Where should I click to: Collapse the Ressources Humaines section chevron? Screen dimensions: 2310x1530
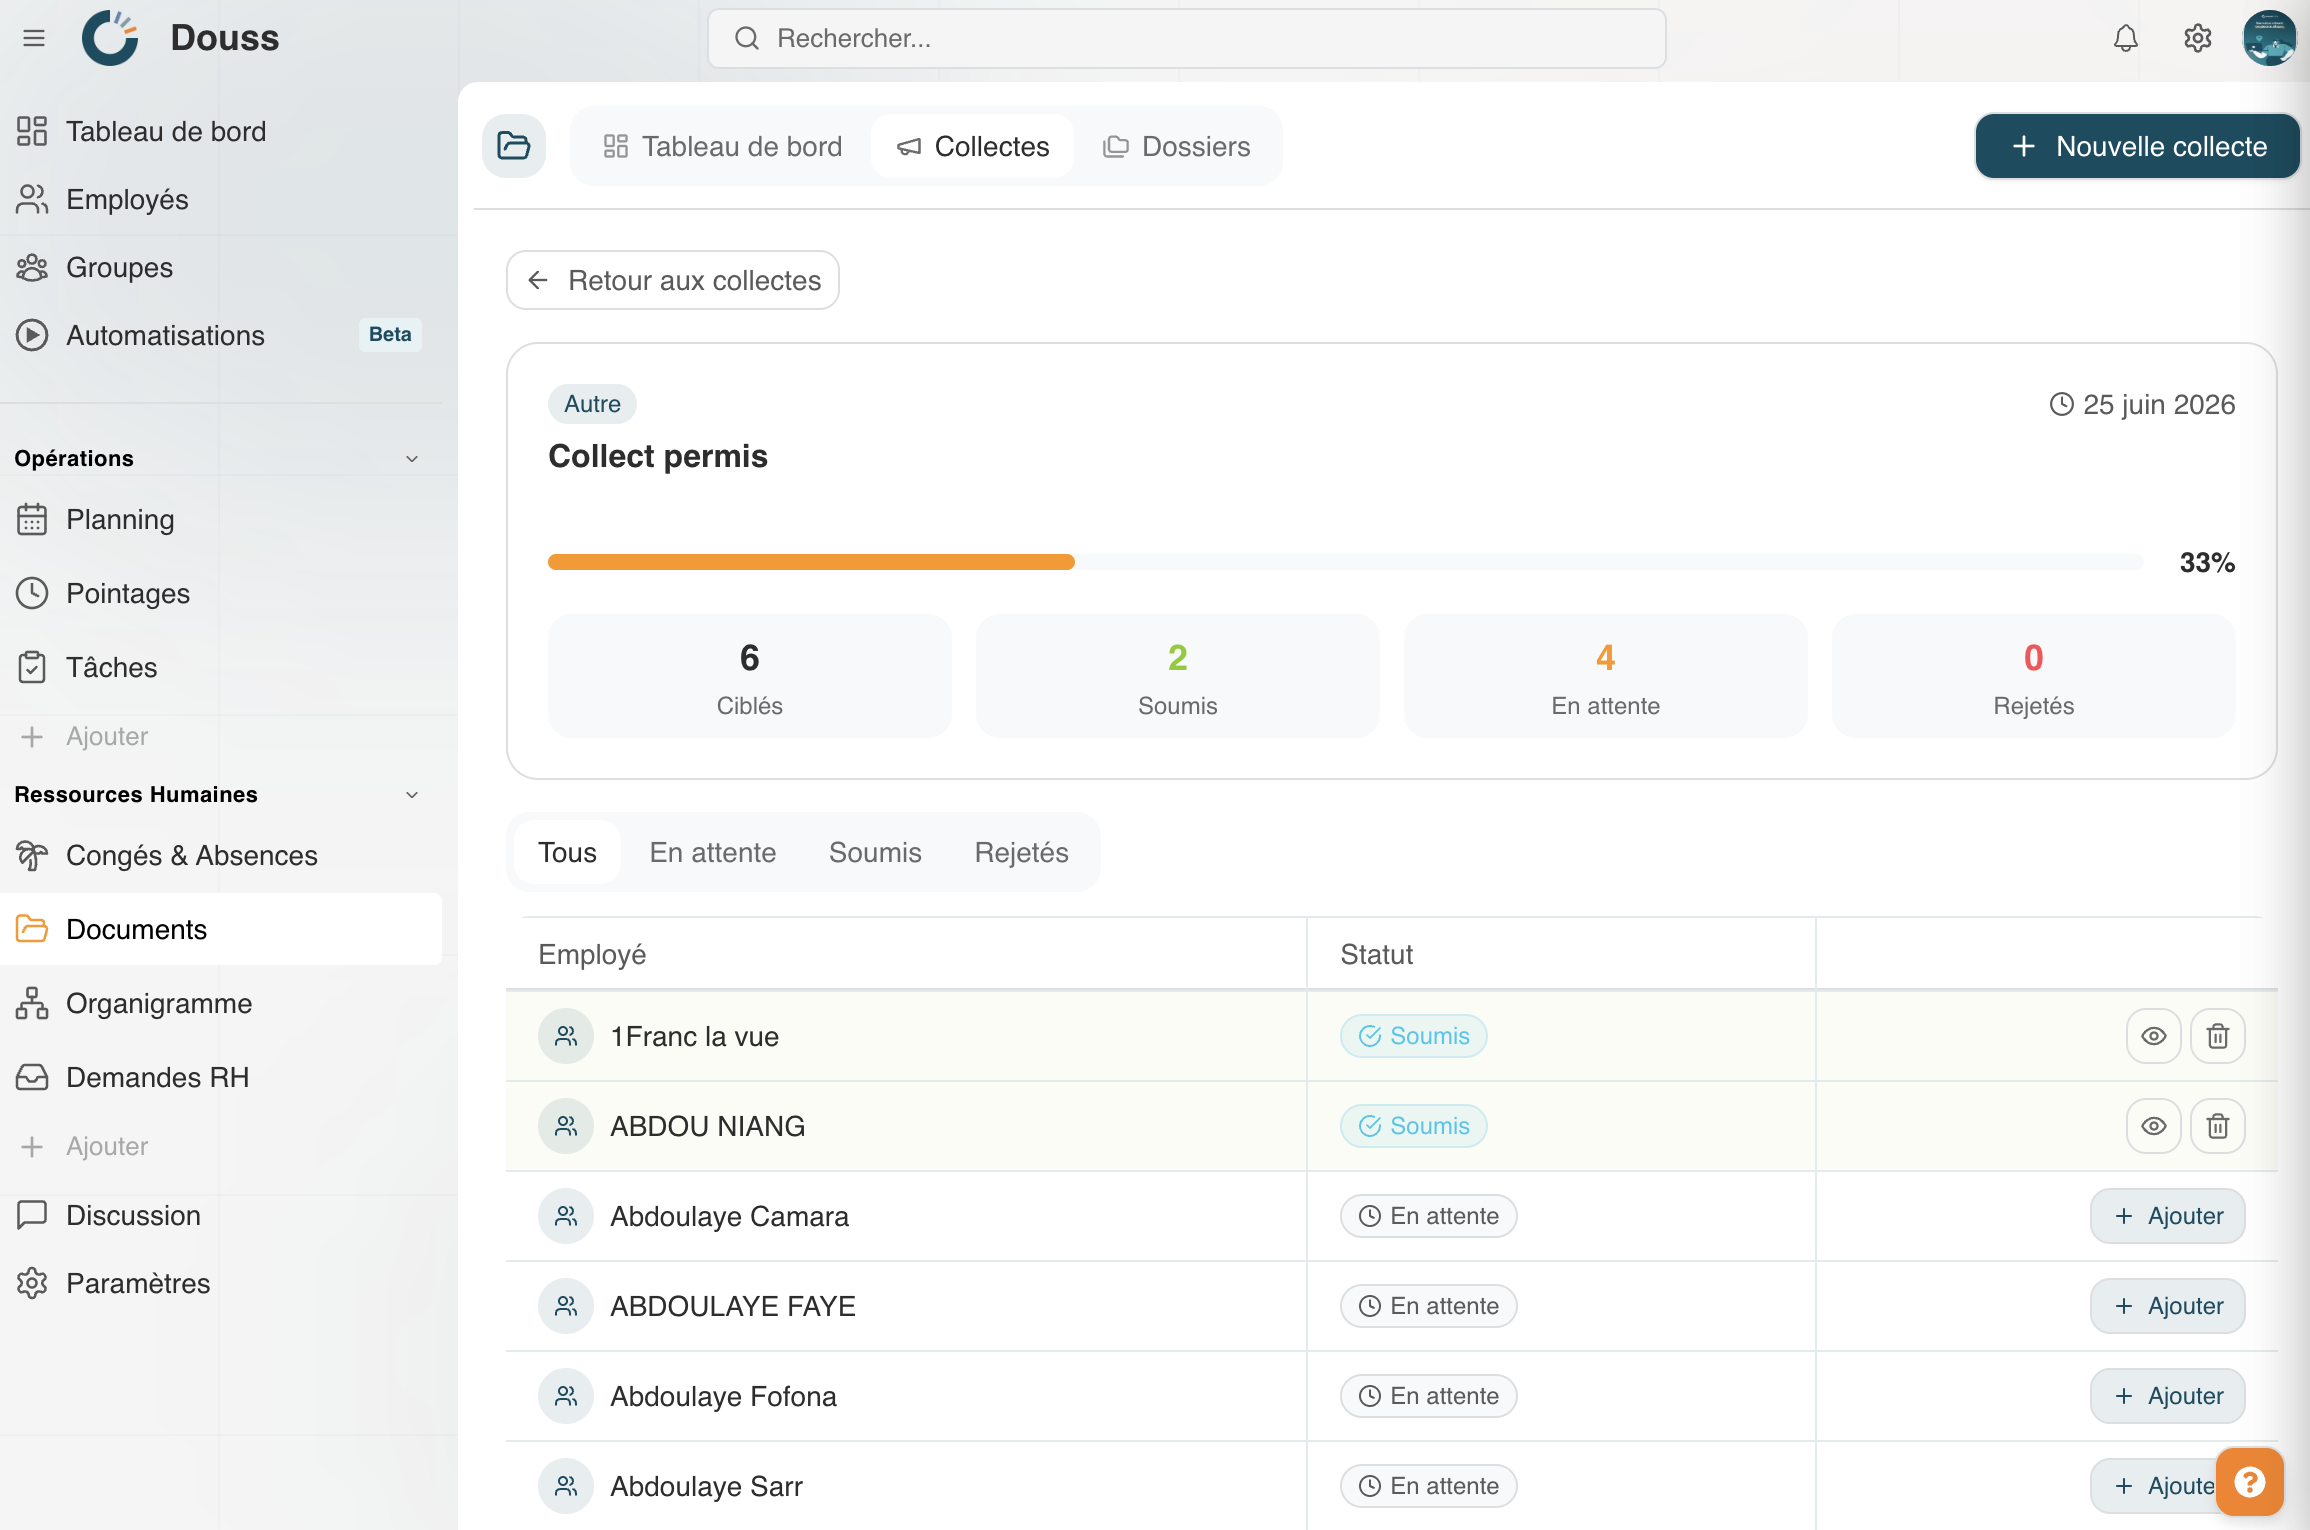click(412, 794)
